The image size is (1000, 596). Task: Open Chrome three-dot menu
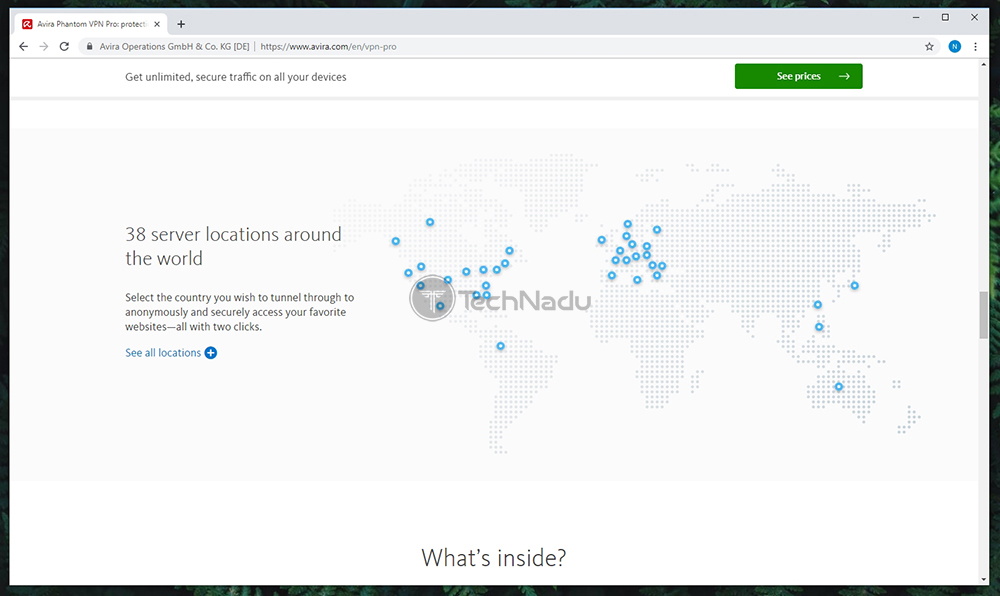click(975, 47)
